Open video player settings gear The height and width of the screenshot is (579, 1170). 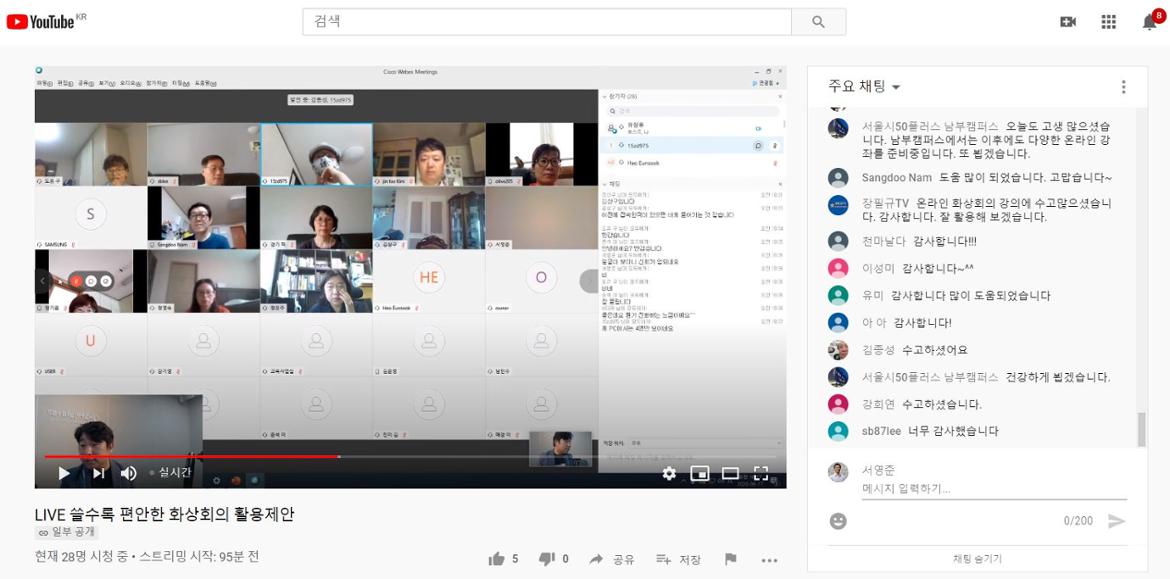tap(669, 473)
